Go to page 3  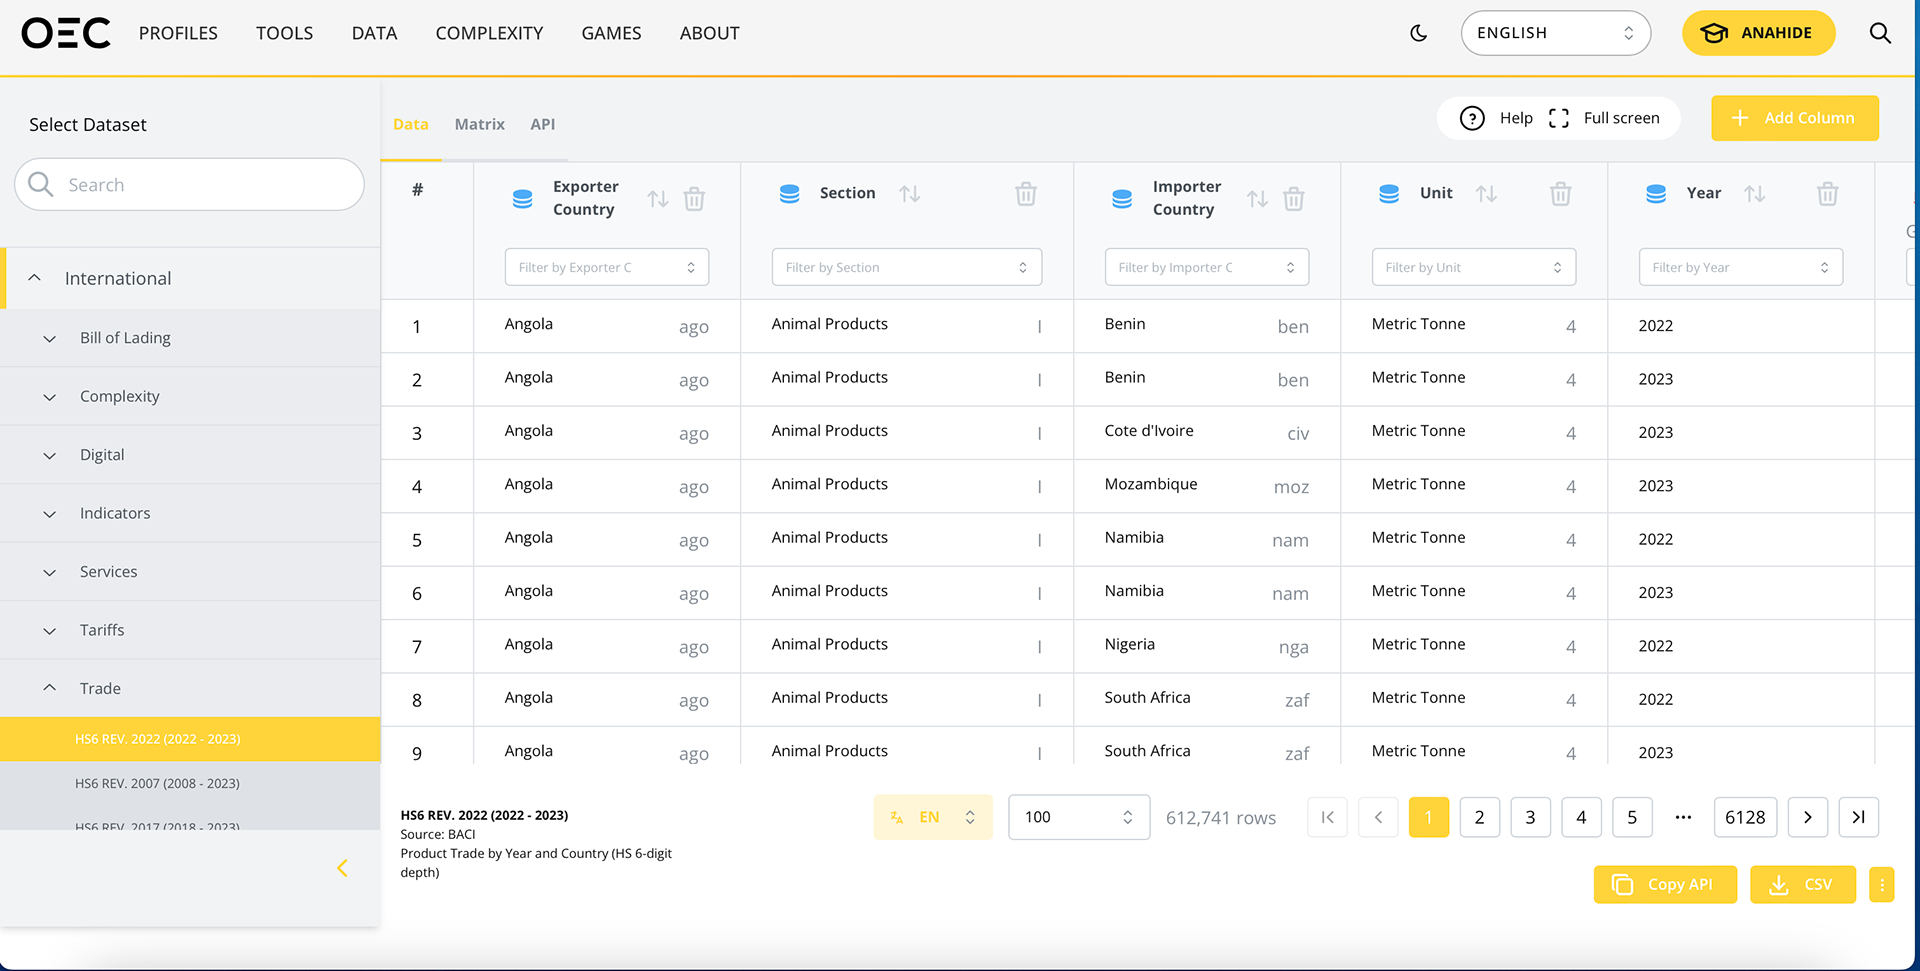[1530, 817]
